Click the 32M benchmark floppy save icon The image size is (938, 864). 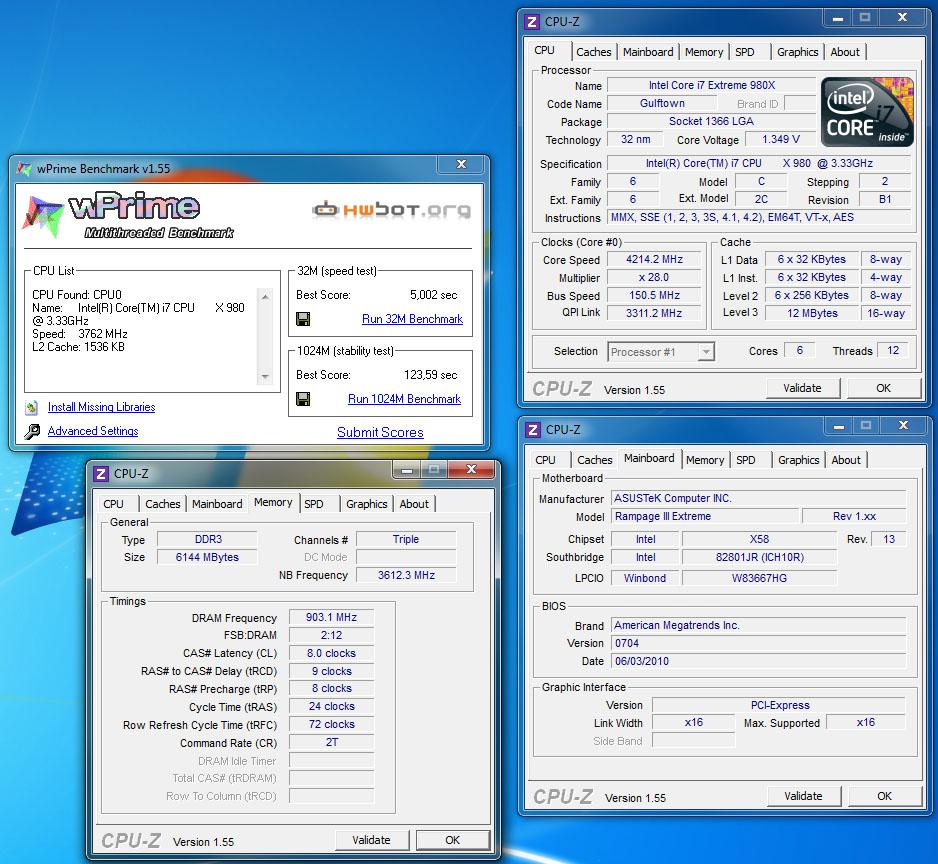click(303, 319)
